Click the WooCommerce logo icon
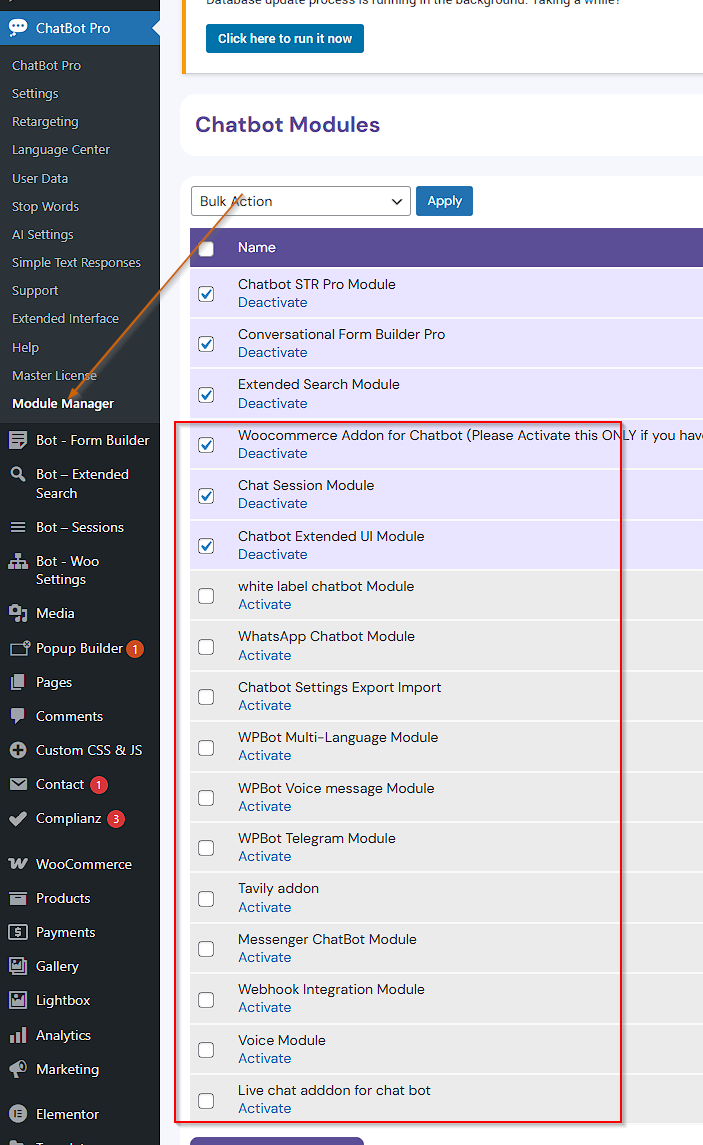 pos(18,864)
